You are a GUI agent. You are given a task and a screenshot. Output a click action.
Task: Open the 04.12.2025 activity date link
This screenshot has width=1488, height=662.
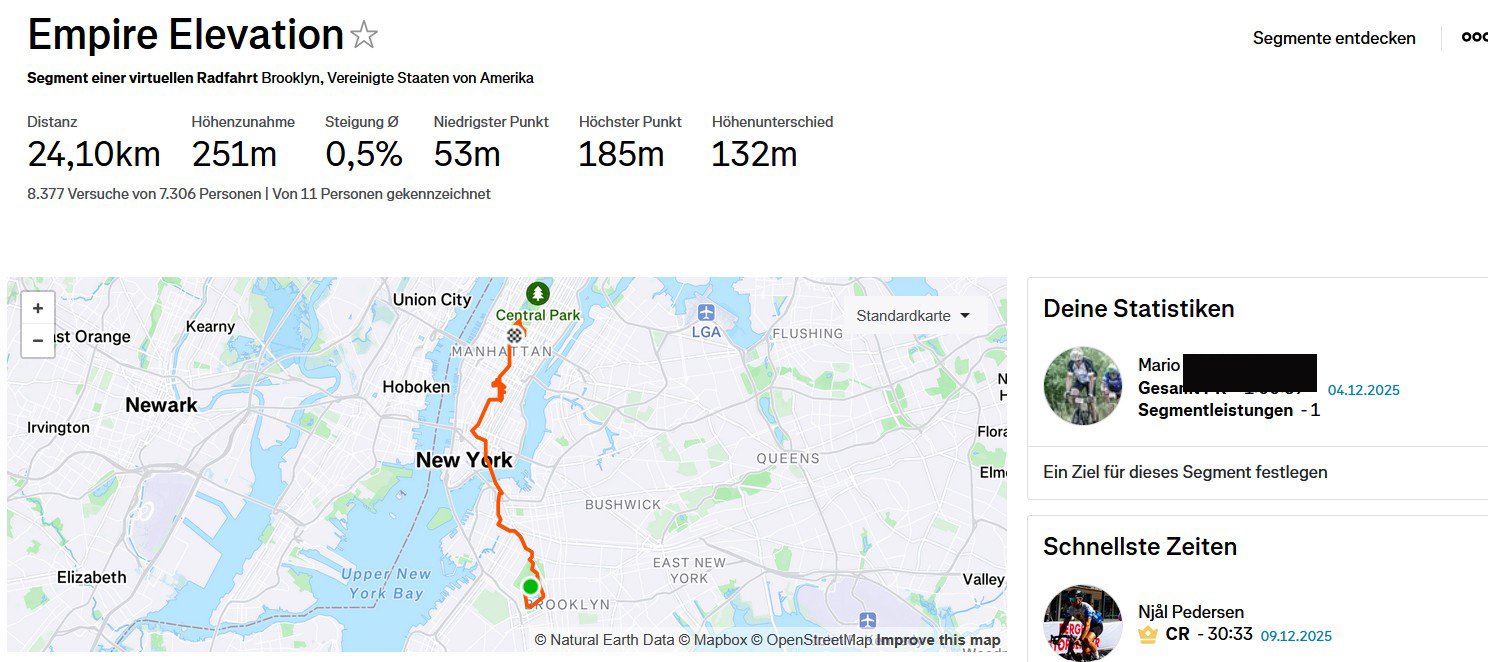coord(1363,390)
